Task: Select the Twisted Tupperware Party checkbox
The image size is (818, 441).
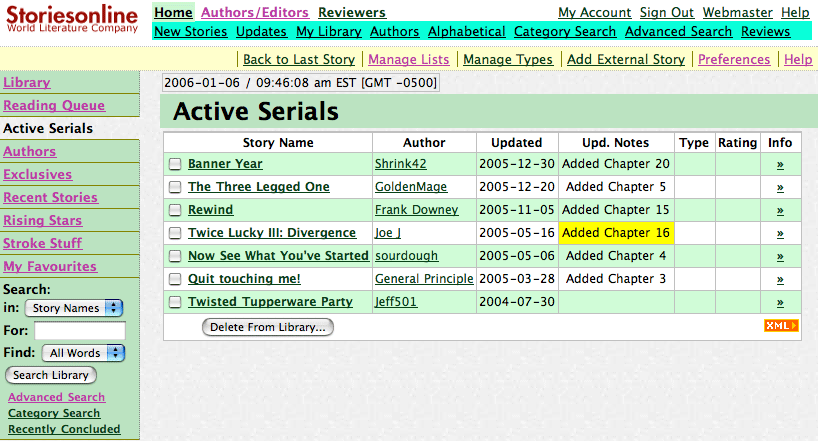Action: 175,302
